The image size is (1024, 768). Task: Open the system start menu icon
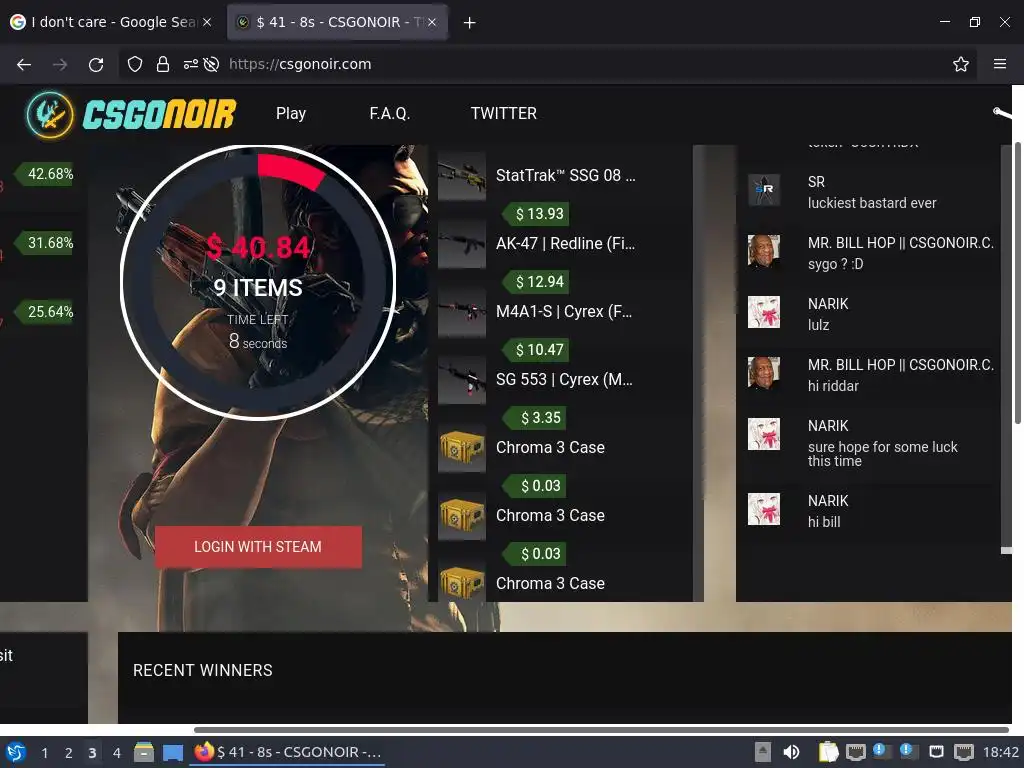tap(16, 752)
